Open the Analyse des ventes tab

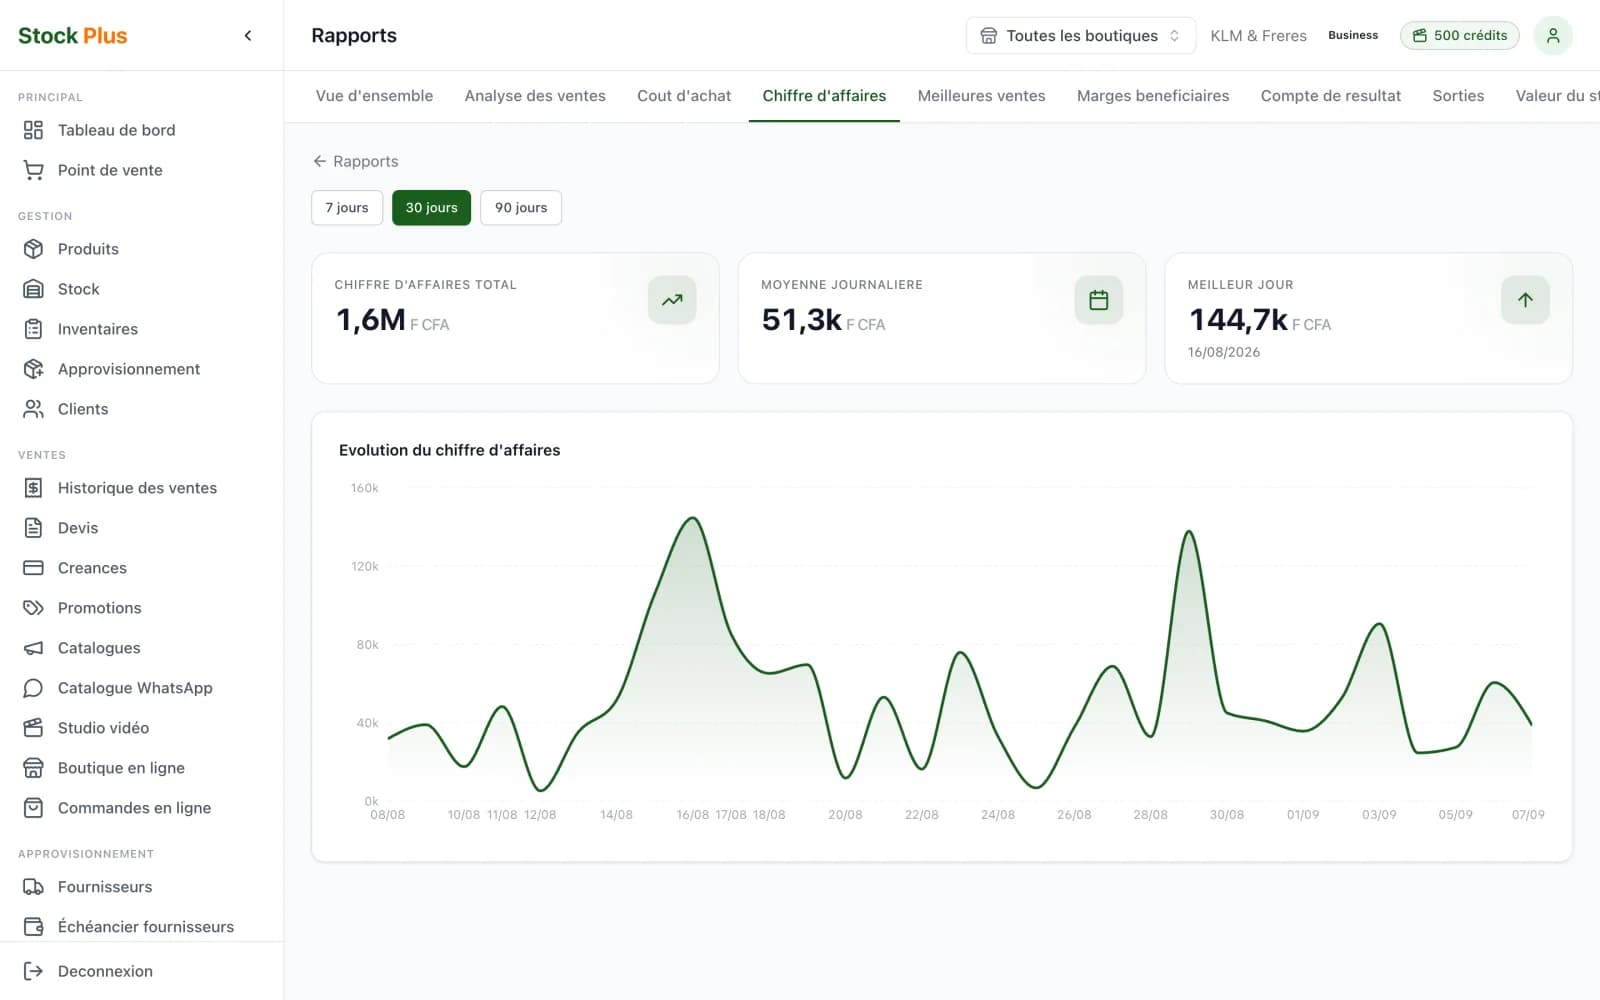point(535,96)
